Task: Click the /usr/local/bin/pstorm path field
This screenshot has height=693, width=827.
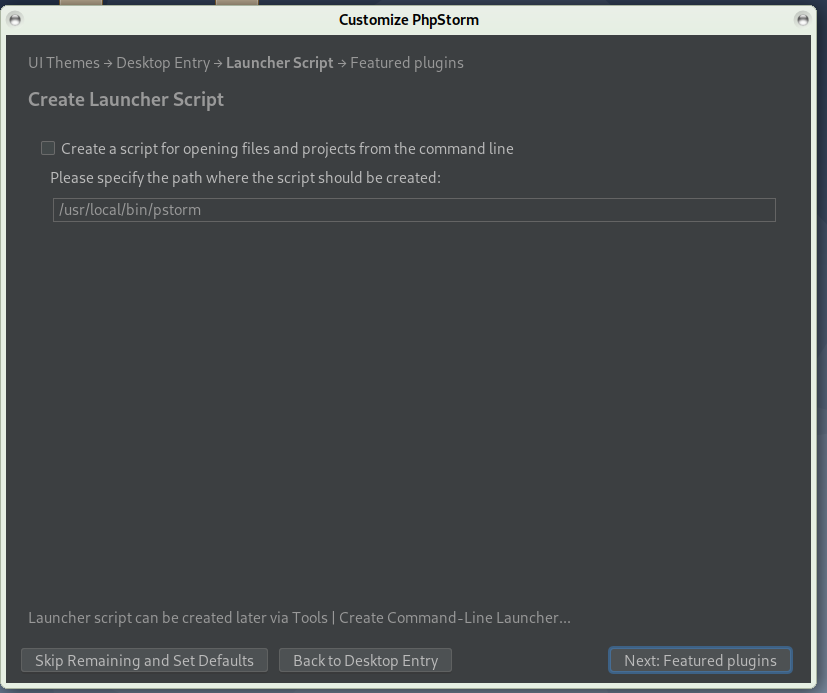Action: [413, 210]
